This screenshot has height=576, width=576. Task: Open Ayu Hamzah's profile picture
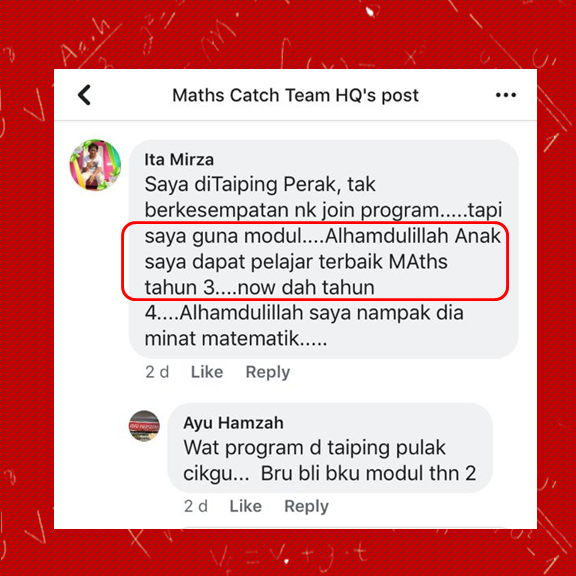click(x=144, y=426)
